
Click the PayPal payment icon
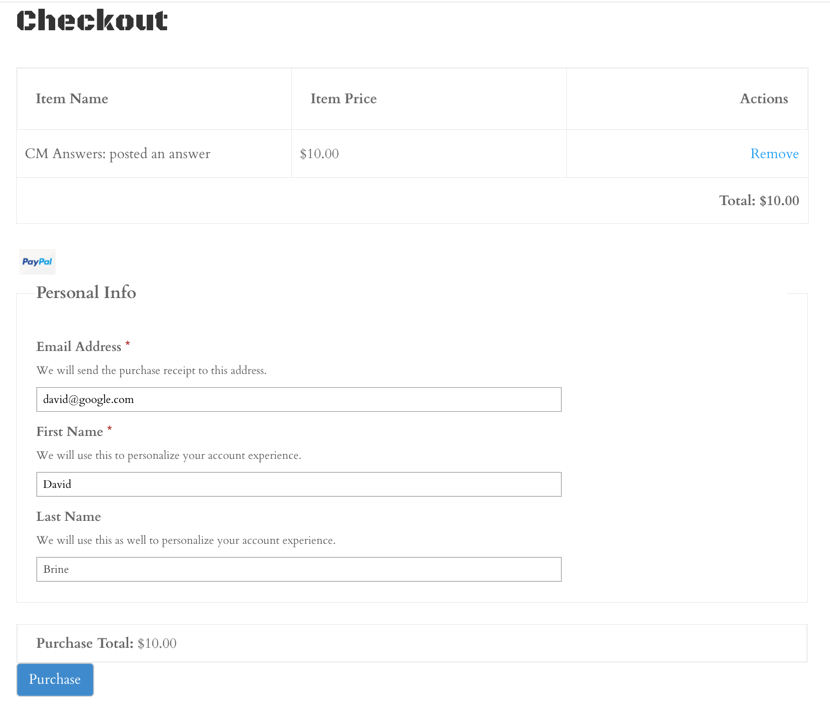click(x=37, y=262)
